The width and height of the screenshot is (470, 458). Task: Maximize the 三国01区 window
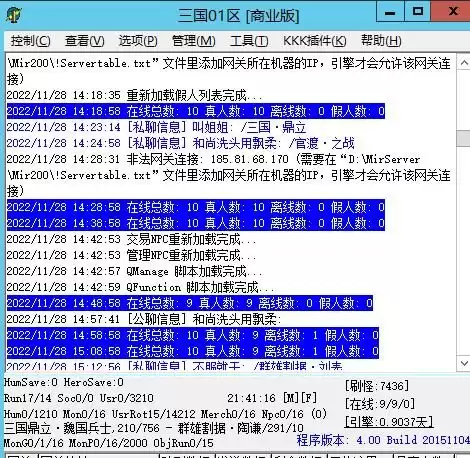coord(417,12)
